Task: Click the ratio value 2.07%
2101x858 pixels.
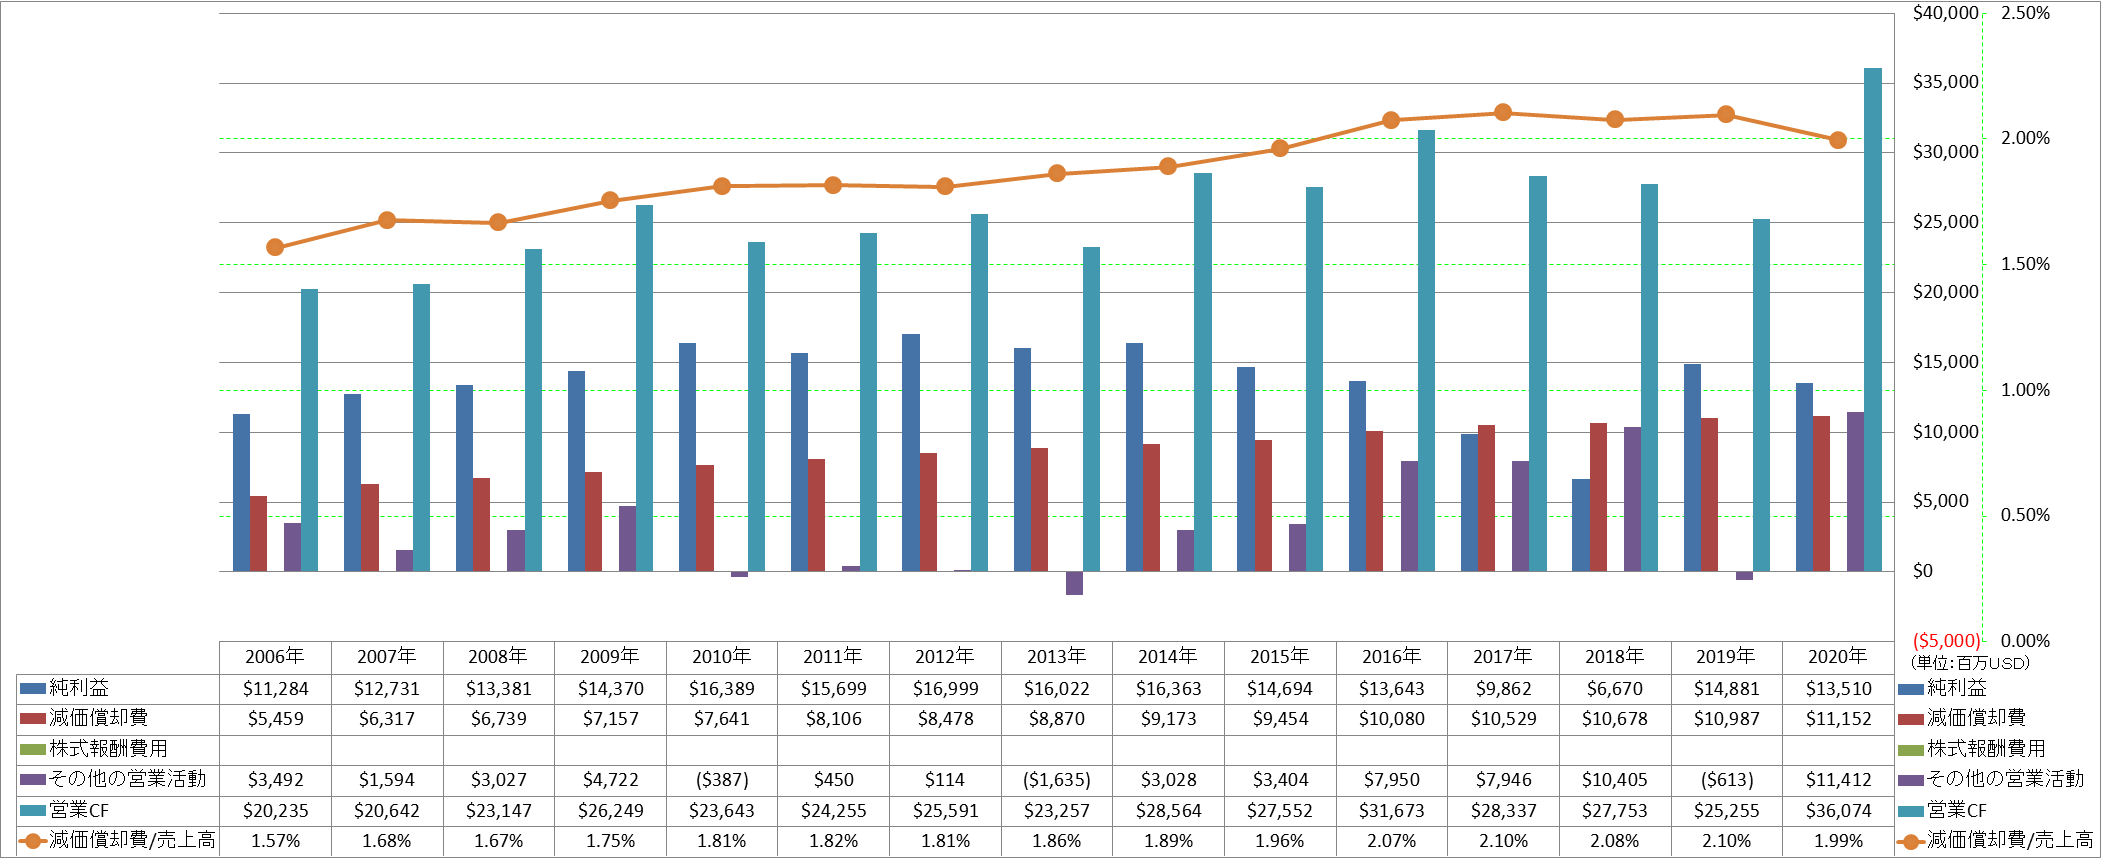Action: point(1392,841)
